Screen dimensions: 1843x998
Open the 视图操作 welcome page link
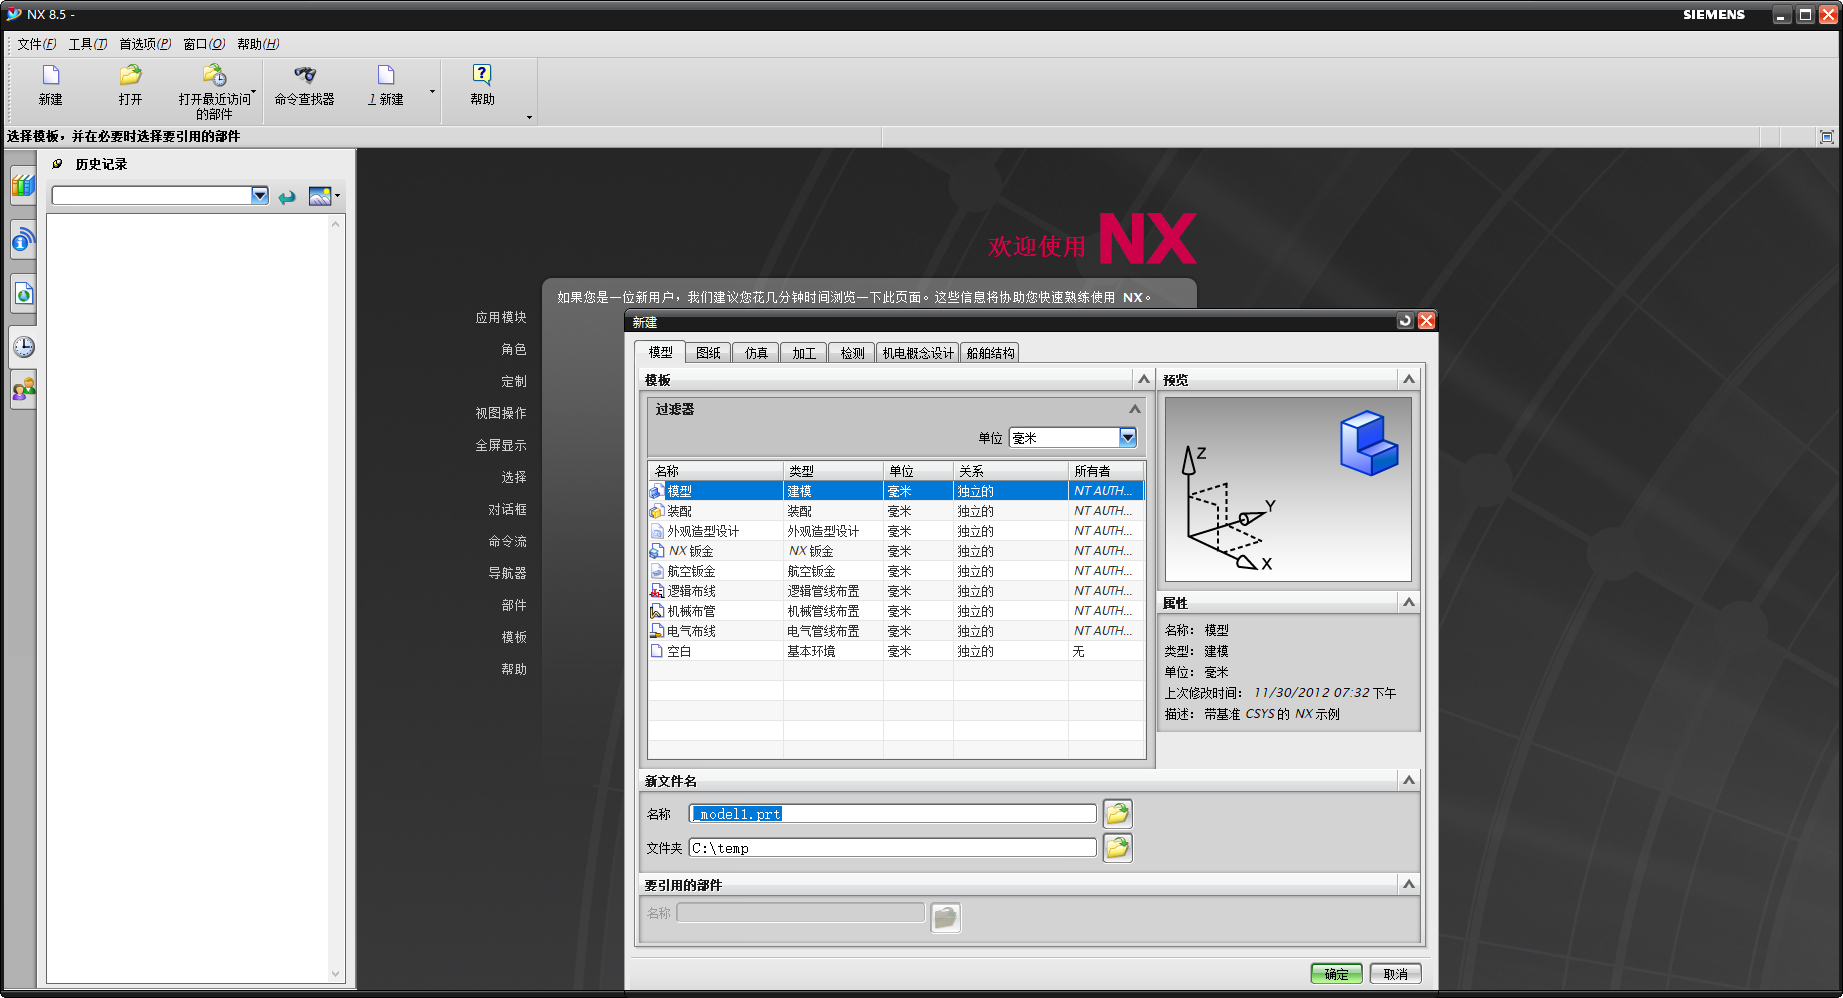click(x=501, y=413)
